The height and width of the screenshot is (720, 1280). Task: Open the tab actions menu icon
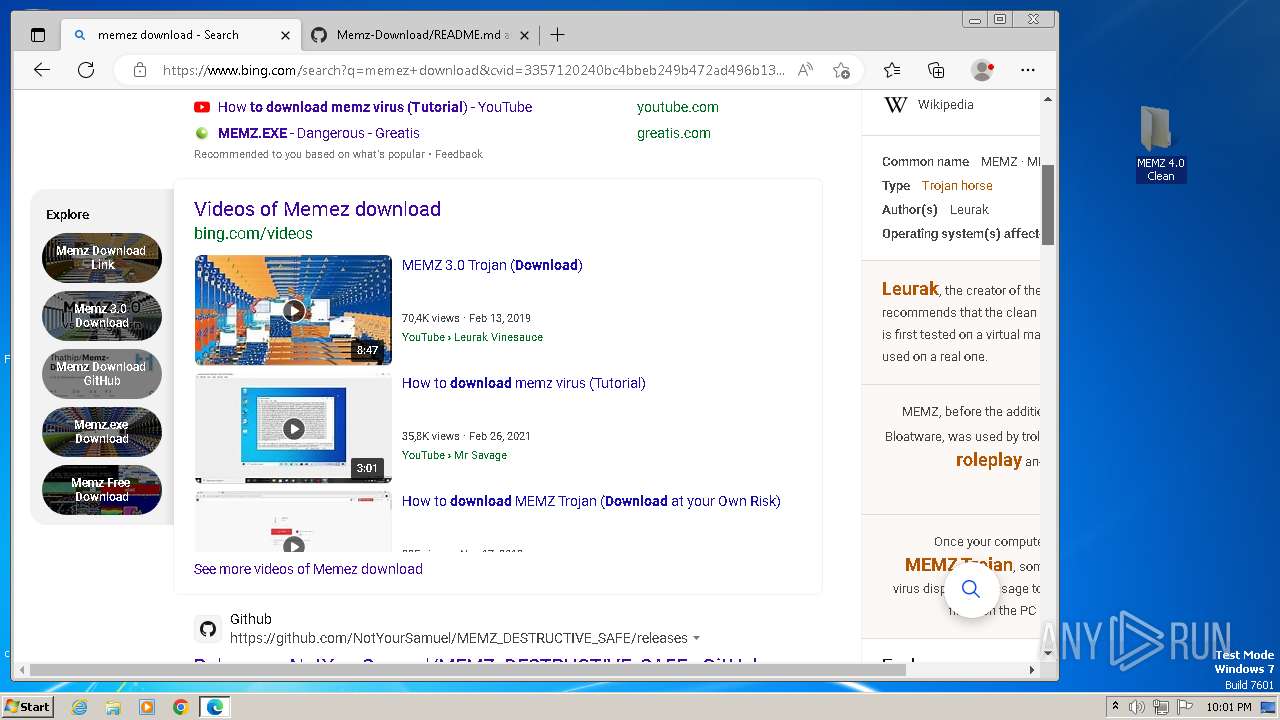pos(38,35)
